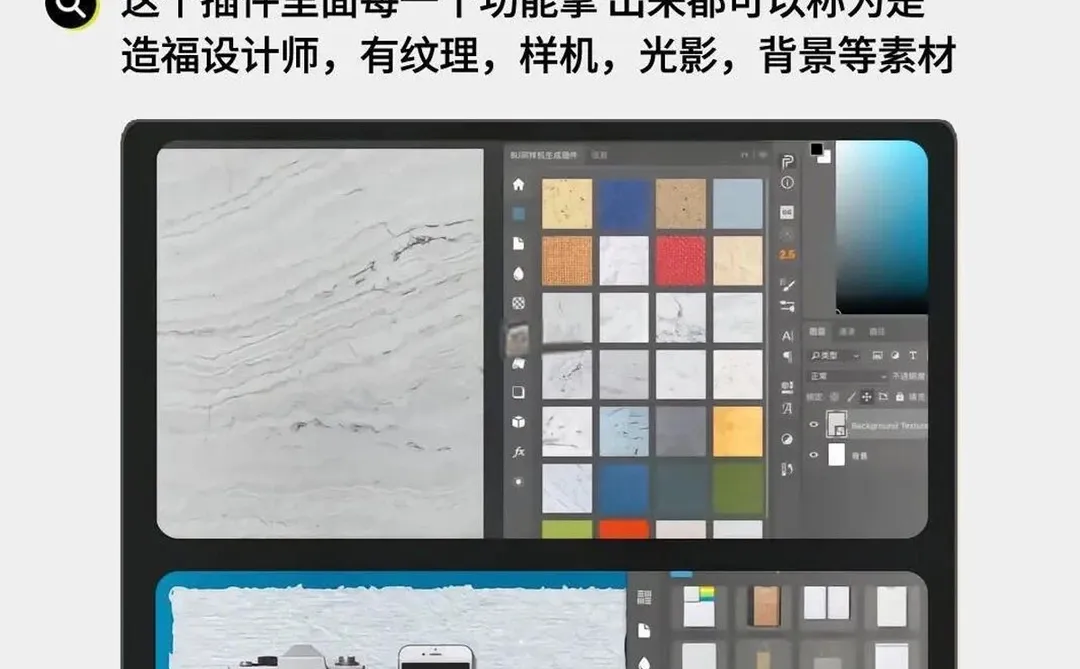This screenshot has height=669, width=1080.
Task: Apply the orange burlap texture
Action: 567,261
